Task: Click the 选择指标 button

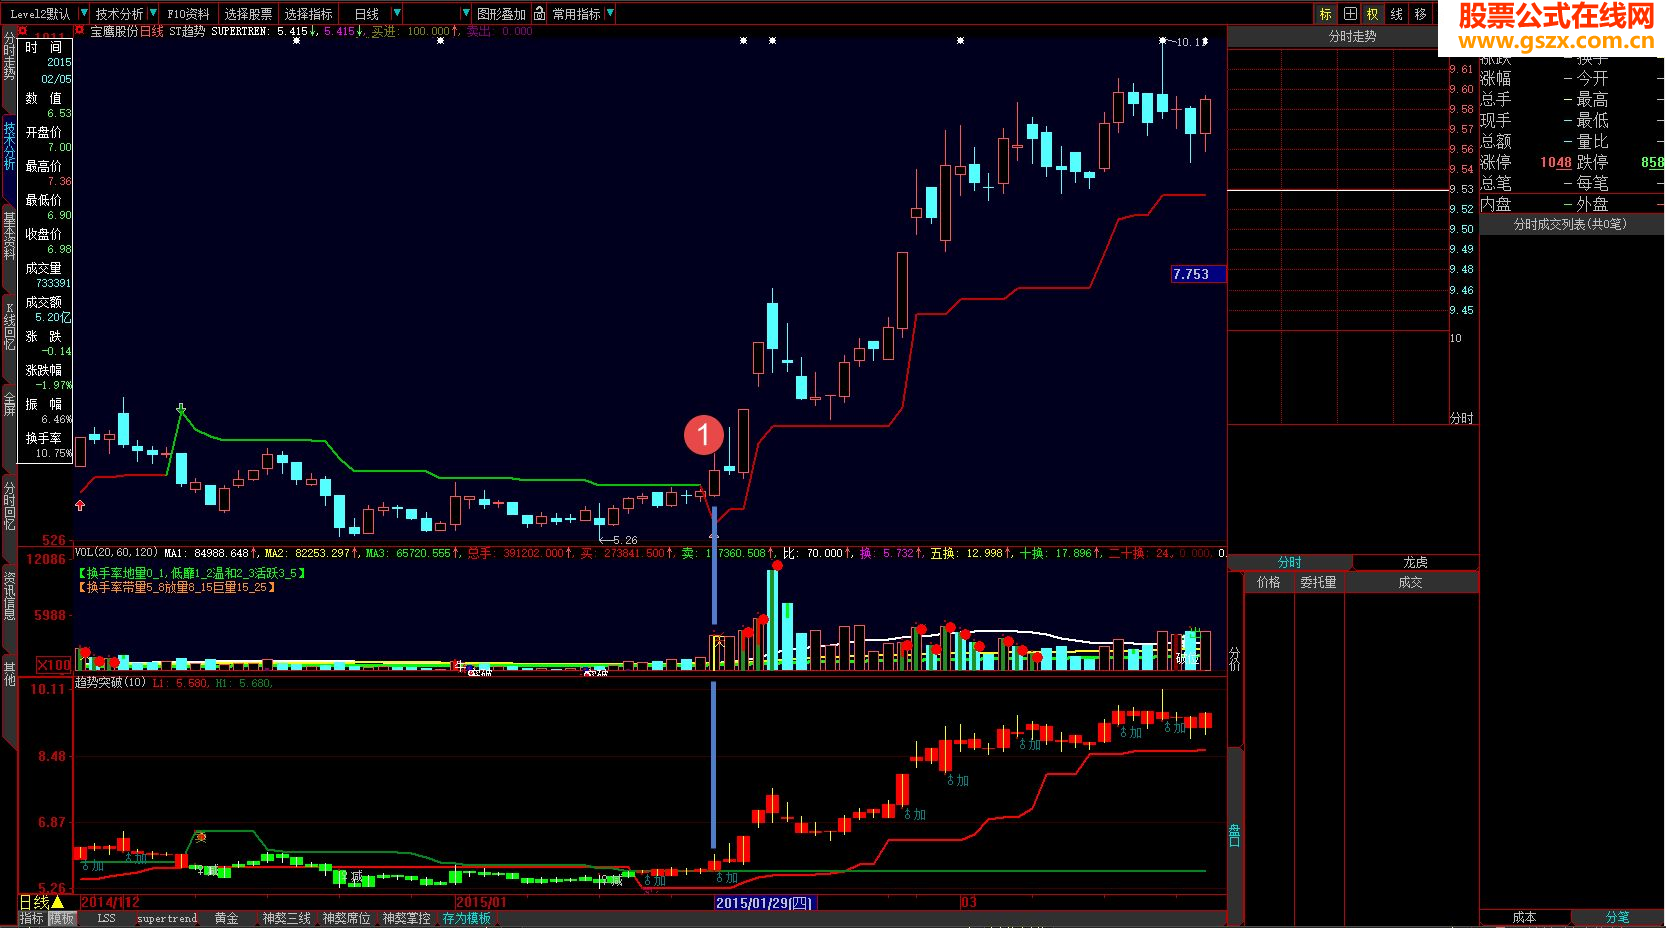Action: pyautogui.click(x=308, y=14)
